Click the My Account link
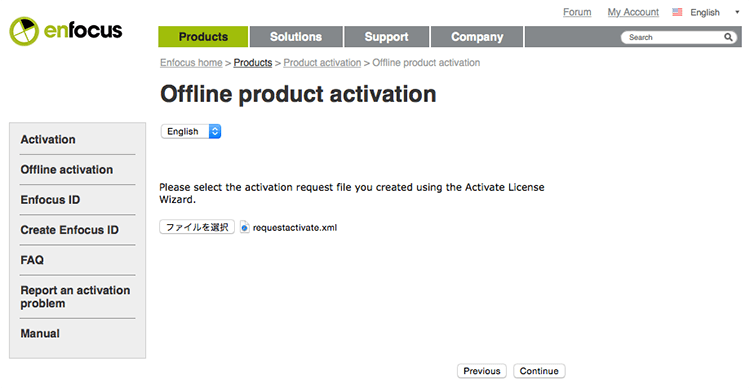This screenshot has height=388, width=750. 633,12
